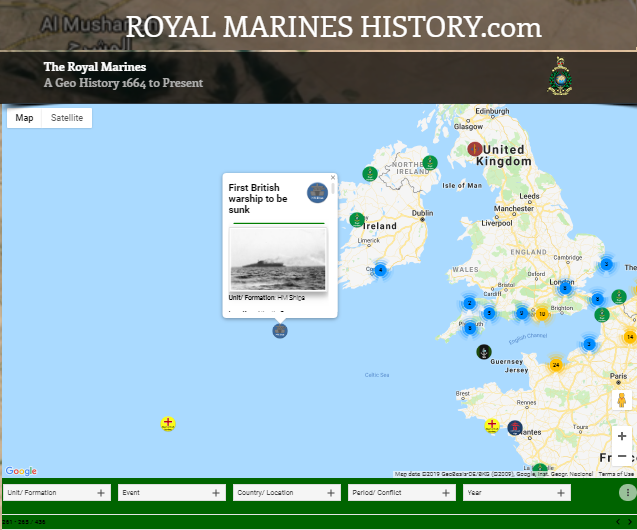Viewport: 637px width, 530px height.
Task: Click the ship icon inside the info popup
Action: tap(317, 193)
